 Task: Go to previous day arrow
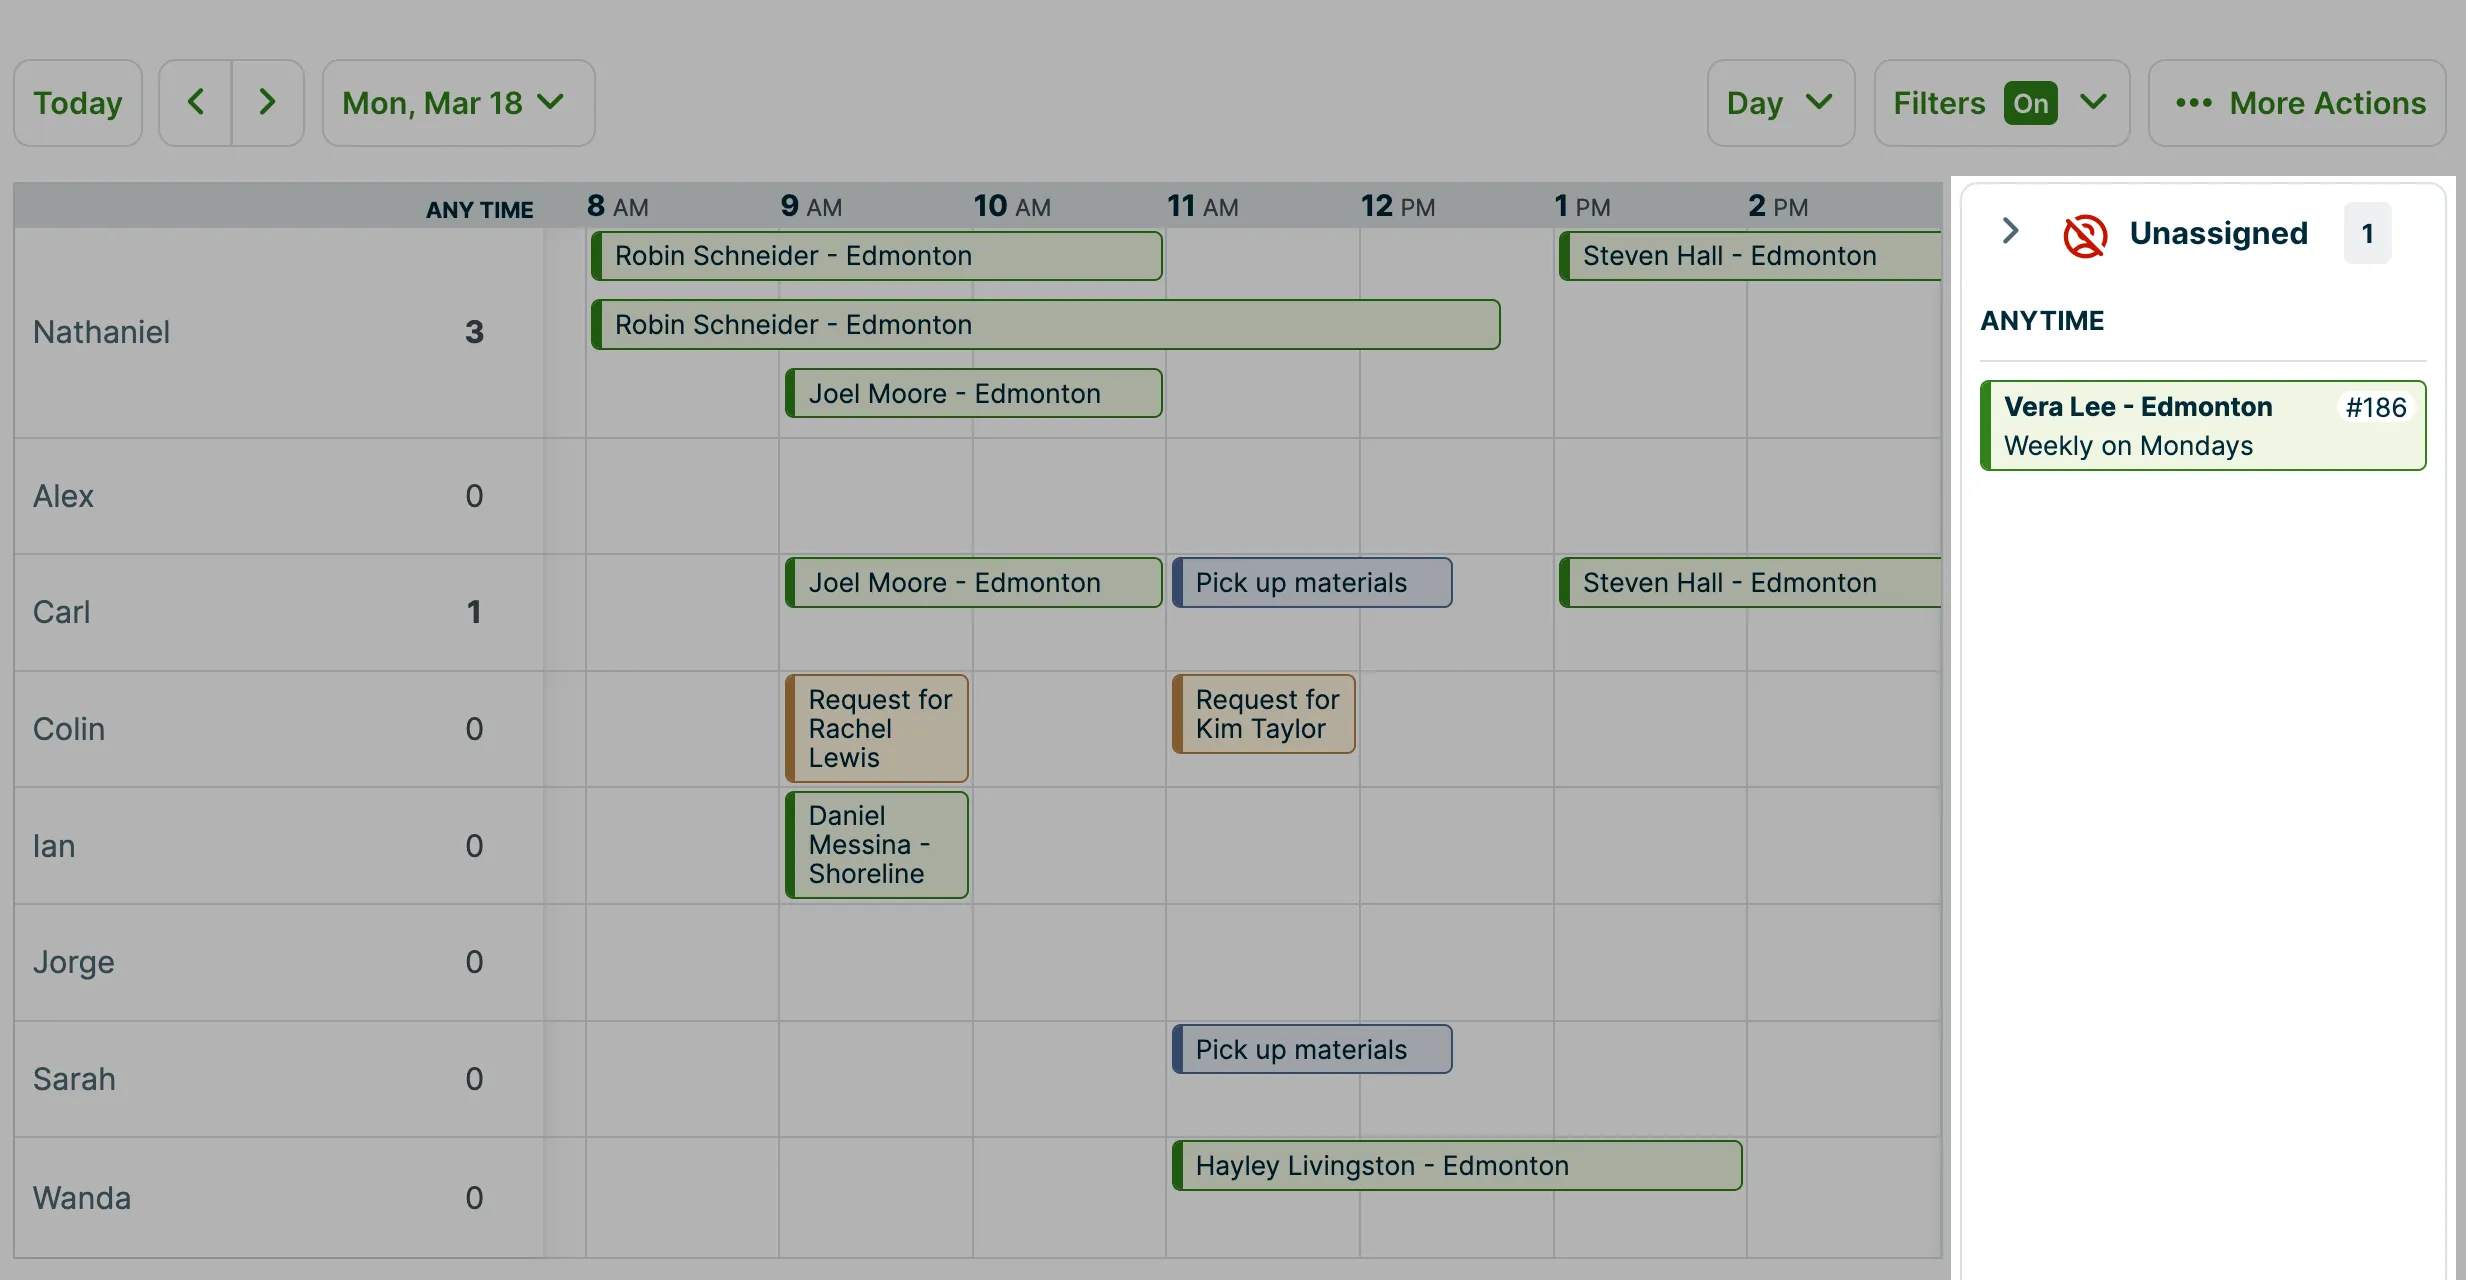click(195, 102)
